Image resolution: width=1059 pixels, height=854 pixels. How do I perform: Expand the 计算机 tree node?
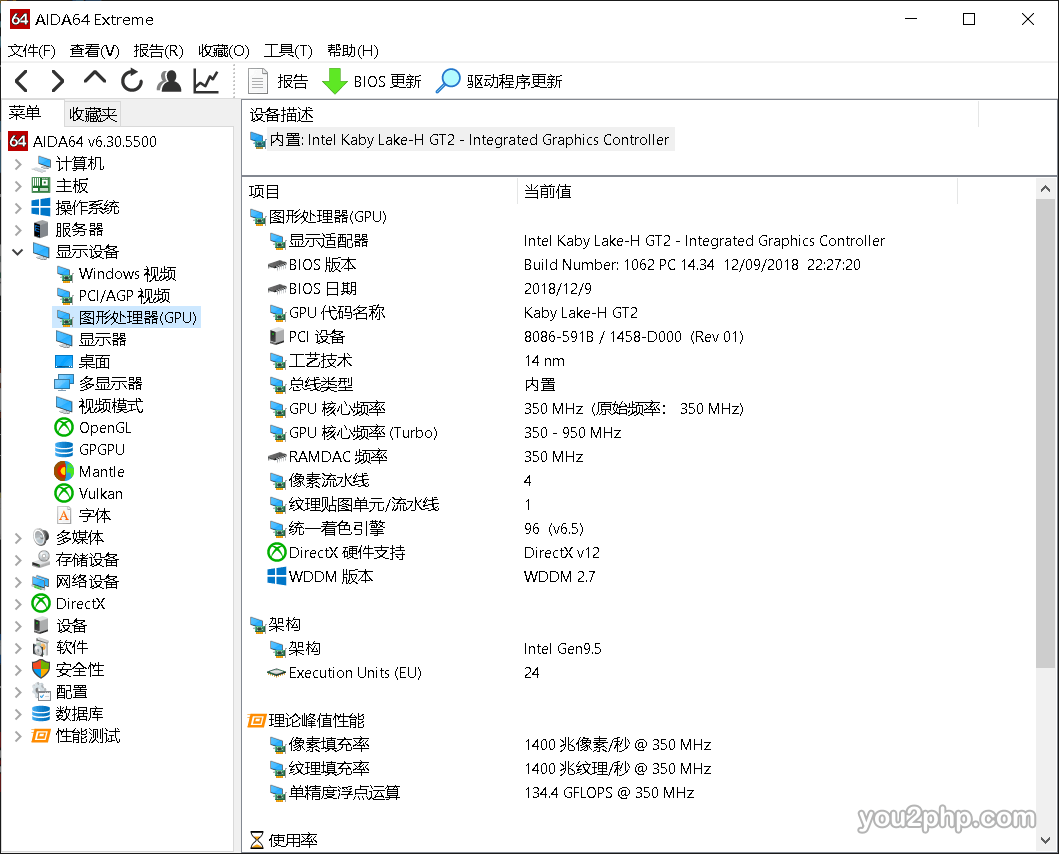[18, 164]
